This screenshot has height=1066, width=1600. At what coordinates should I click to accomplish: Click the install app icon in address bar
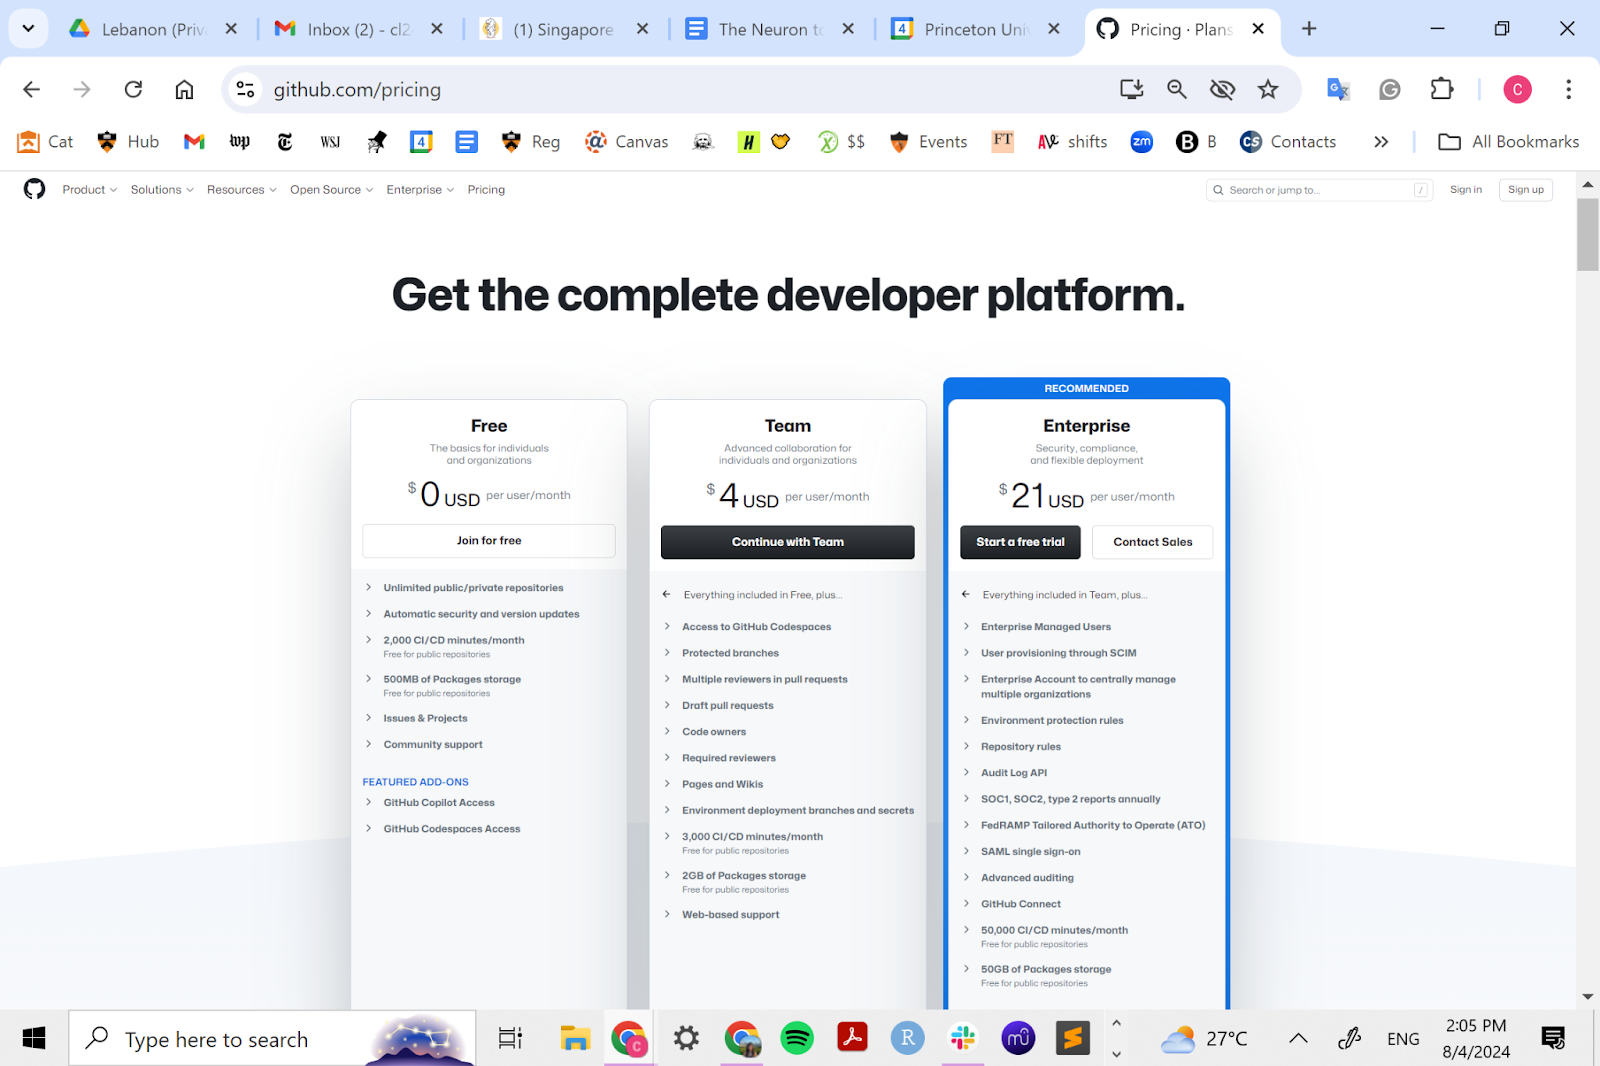1131,90
